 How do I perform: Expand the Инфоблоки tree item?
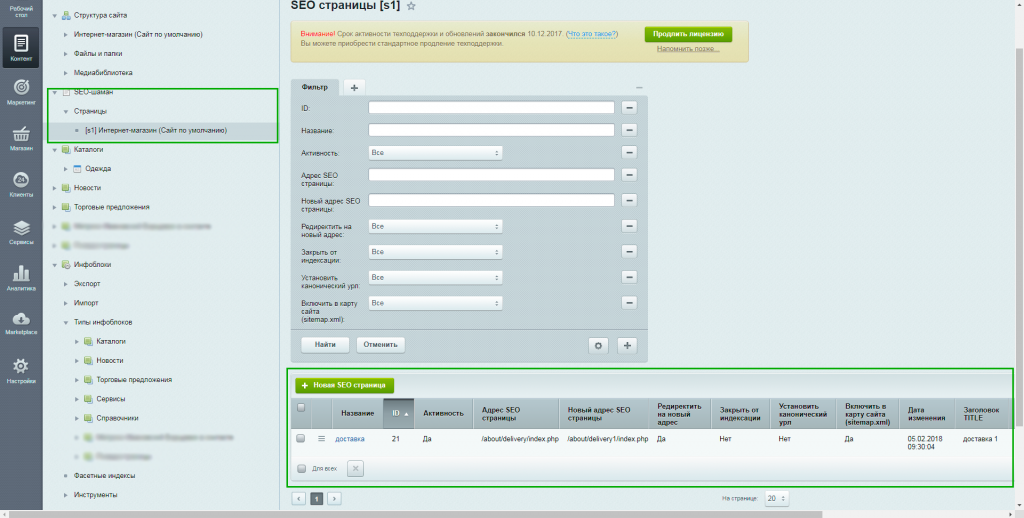55,264
